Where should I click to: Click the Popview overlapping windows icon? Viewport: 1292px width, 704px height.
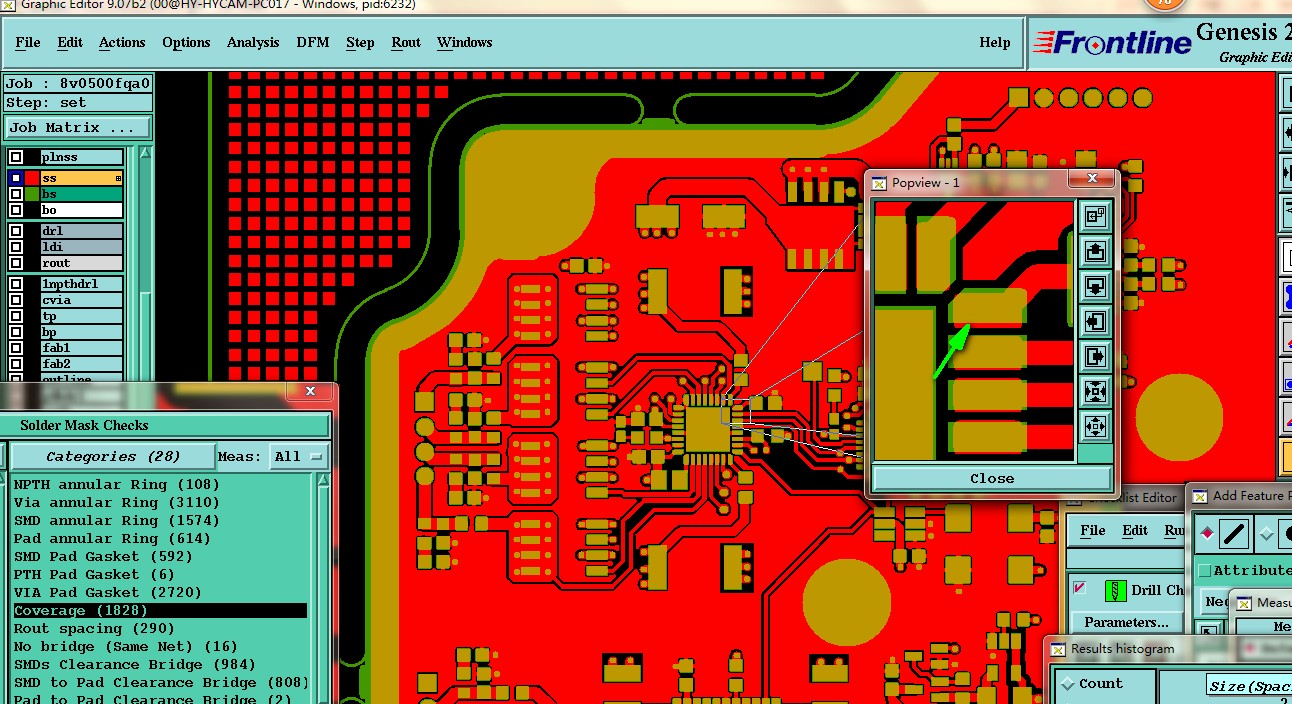click(1095, 216)
